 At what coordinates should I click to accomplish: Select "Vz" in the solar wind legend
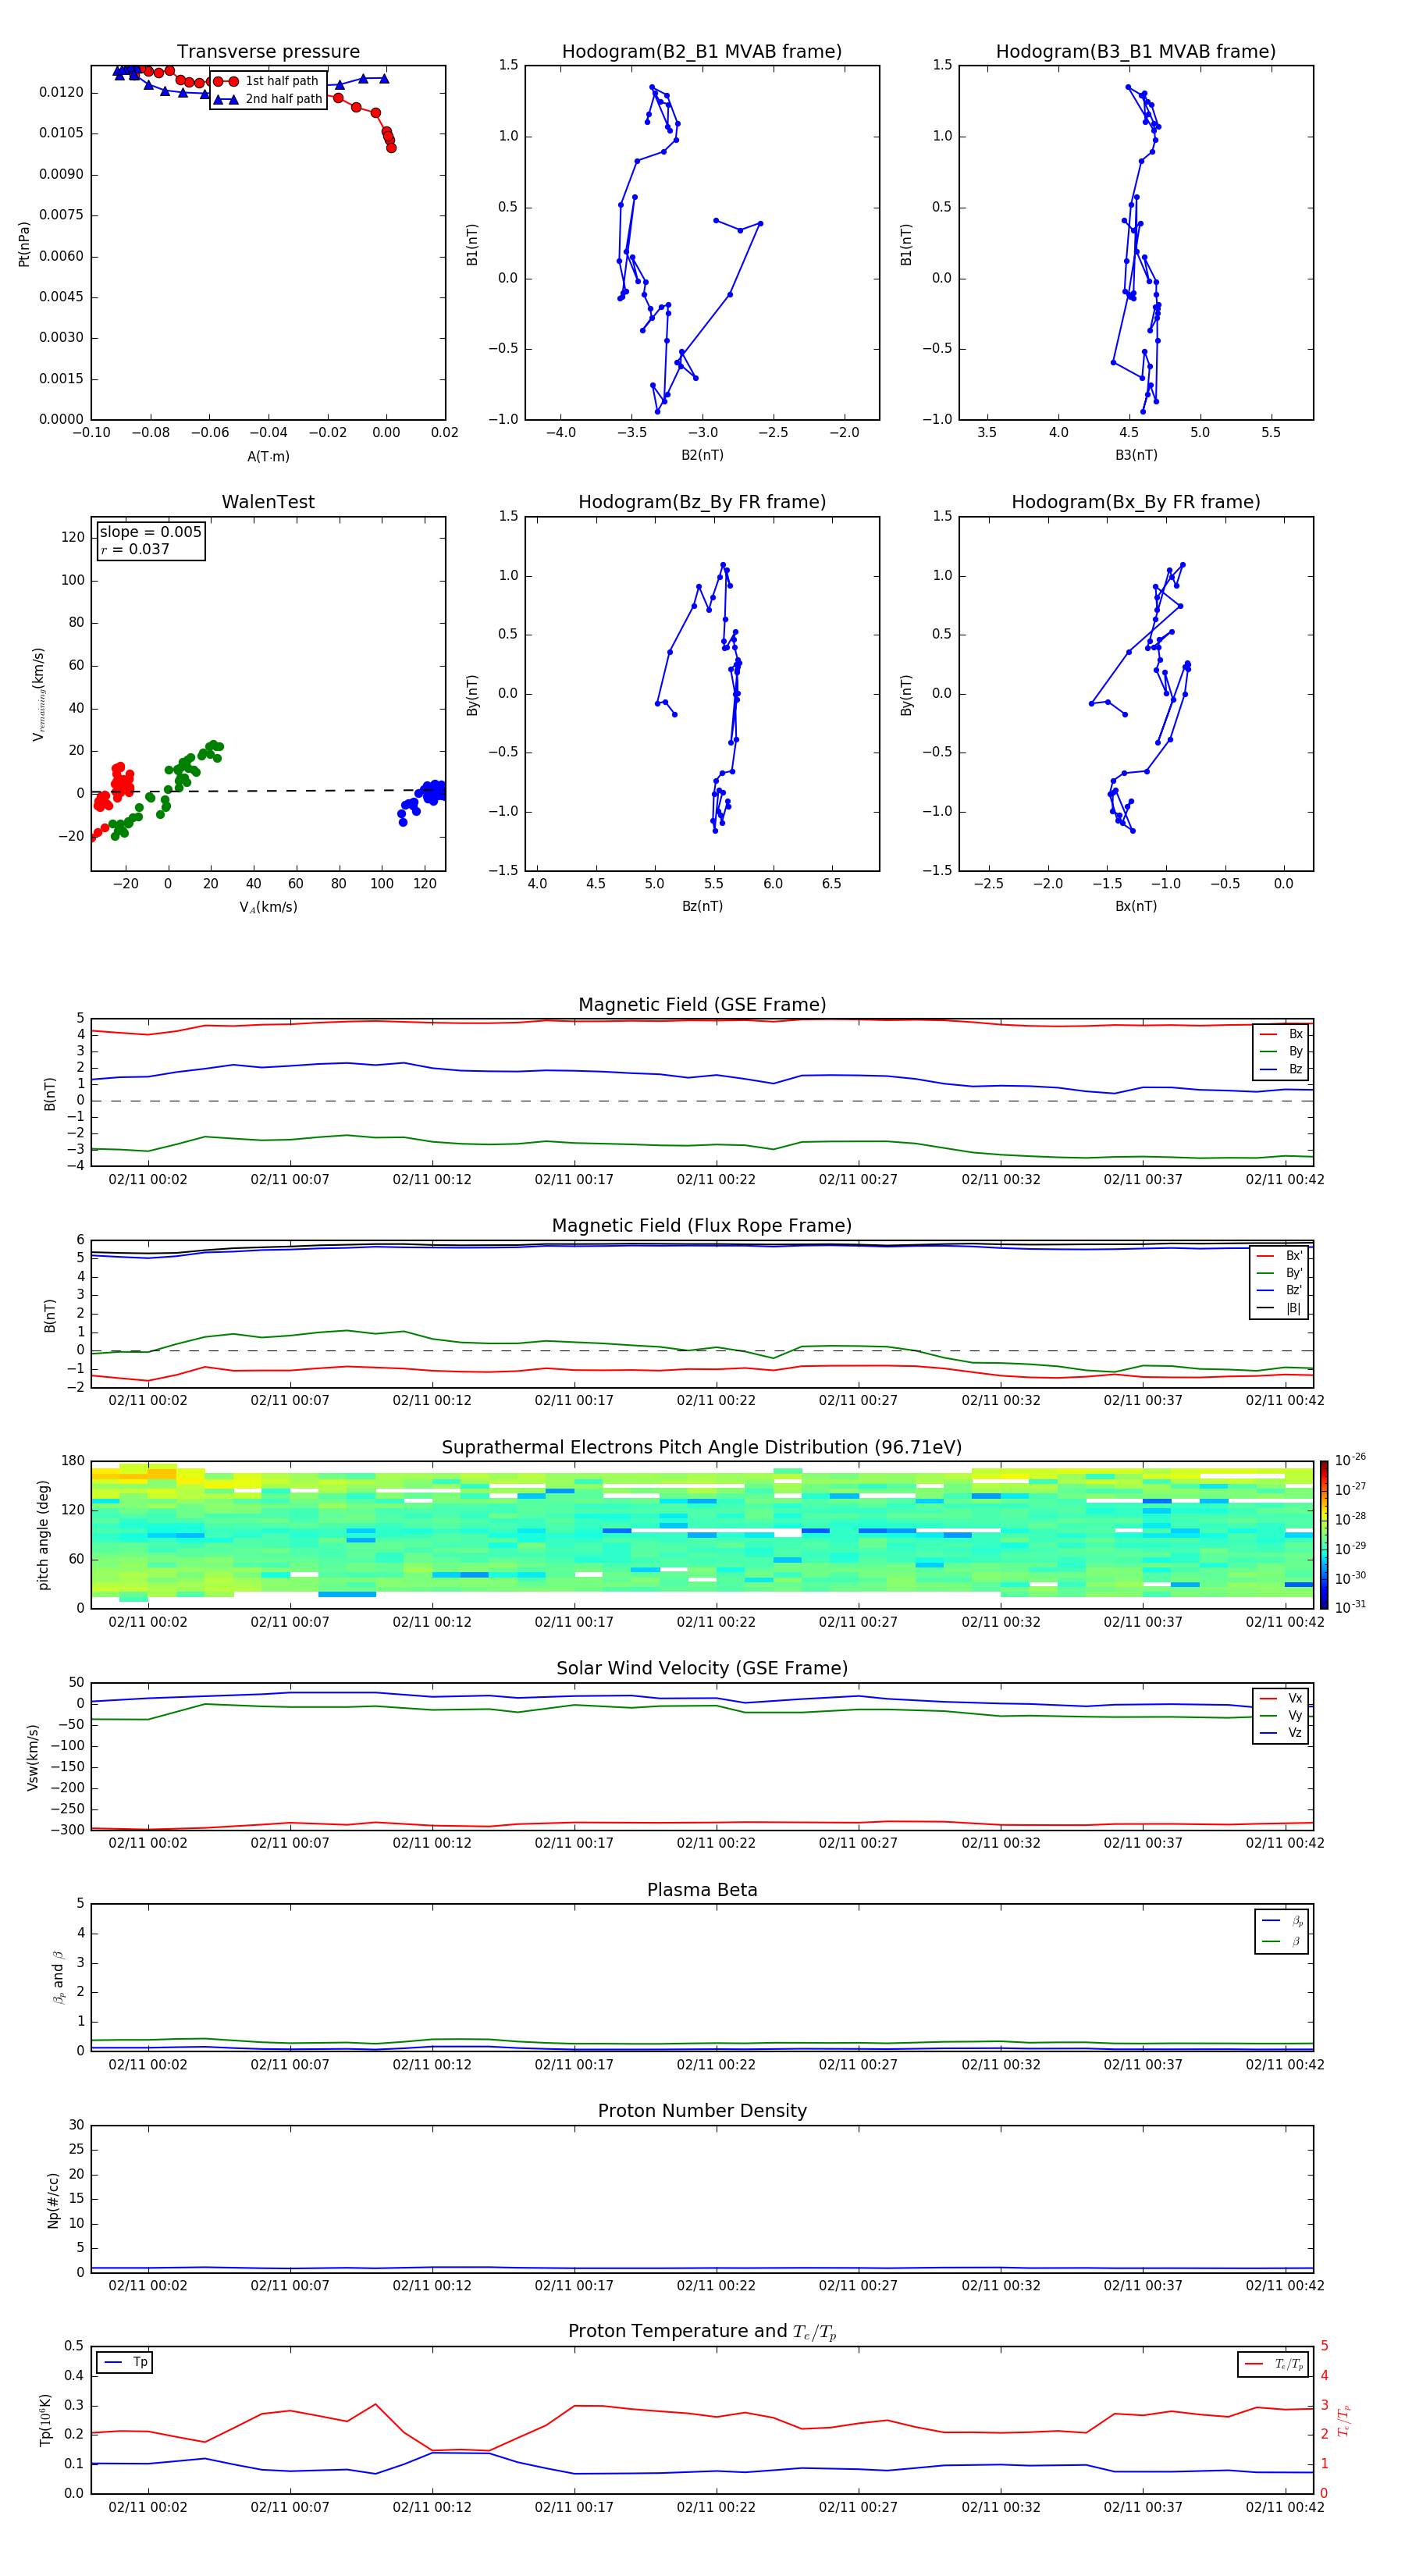tap(1281, 1733)
